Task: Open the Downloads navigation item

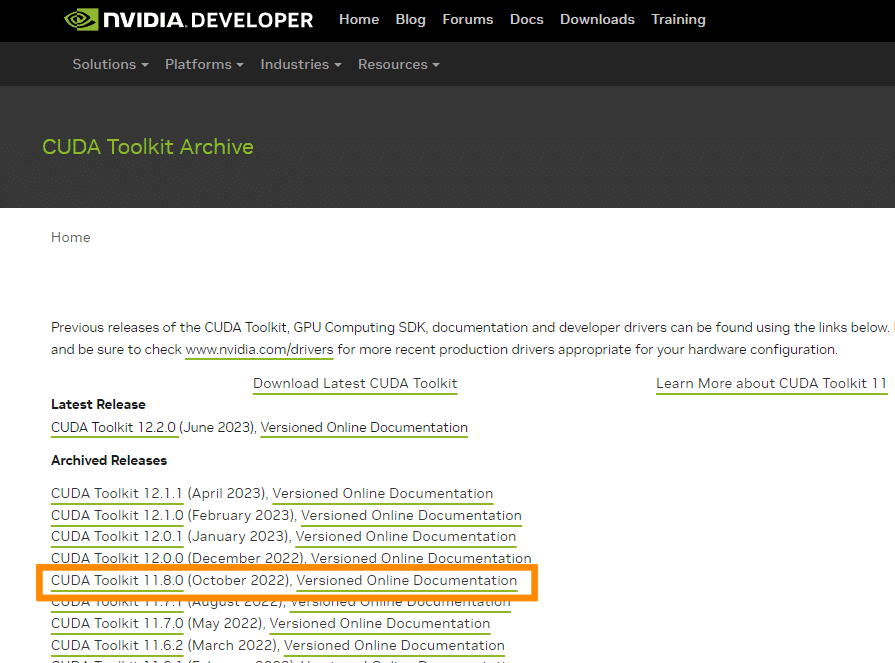Action: (x=597, y=19)
